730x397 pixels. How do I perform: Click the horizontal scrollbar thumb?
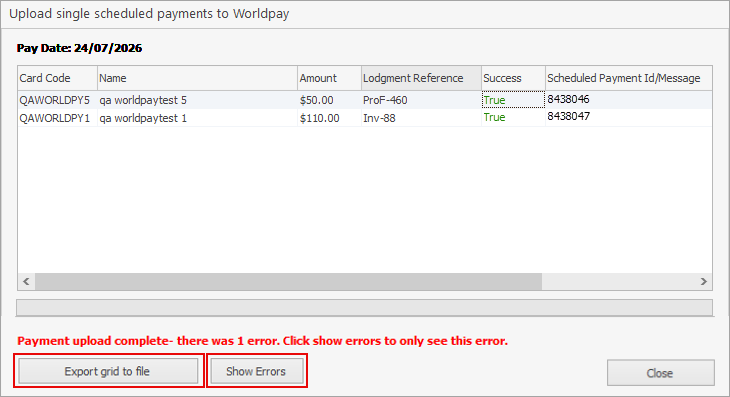coord(289,281)
